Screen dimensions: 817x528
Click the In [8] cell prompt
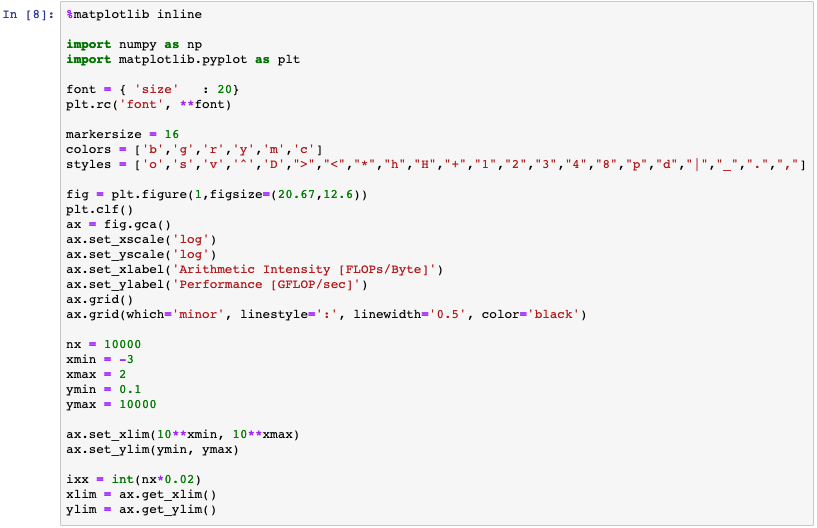pos(28,15)
